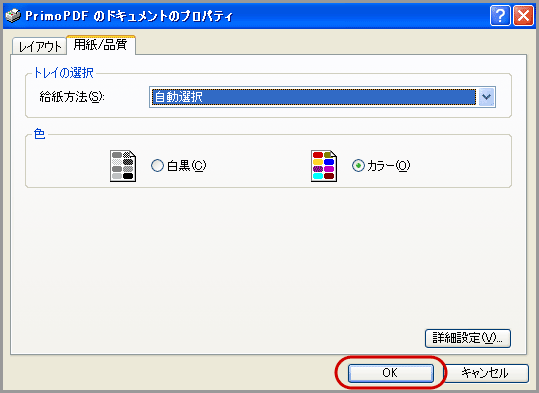Click the colored document icon next to カラー
The image size is (539, 393).
coord(324,166)
